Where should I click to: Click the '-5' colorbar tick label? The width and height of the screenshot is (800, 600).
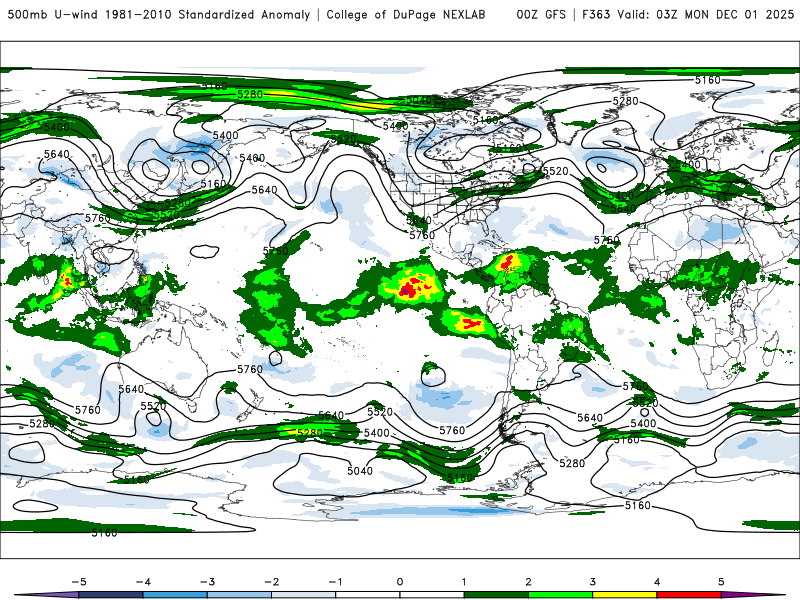79,582
